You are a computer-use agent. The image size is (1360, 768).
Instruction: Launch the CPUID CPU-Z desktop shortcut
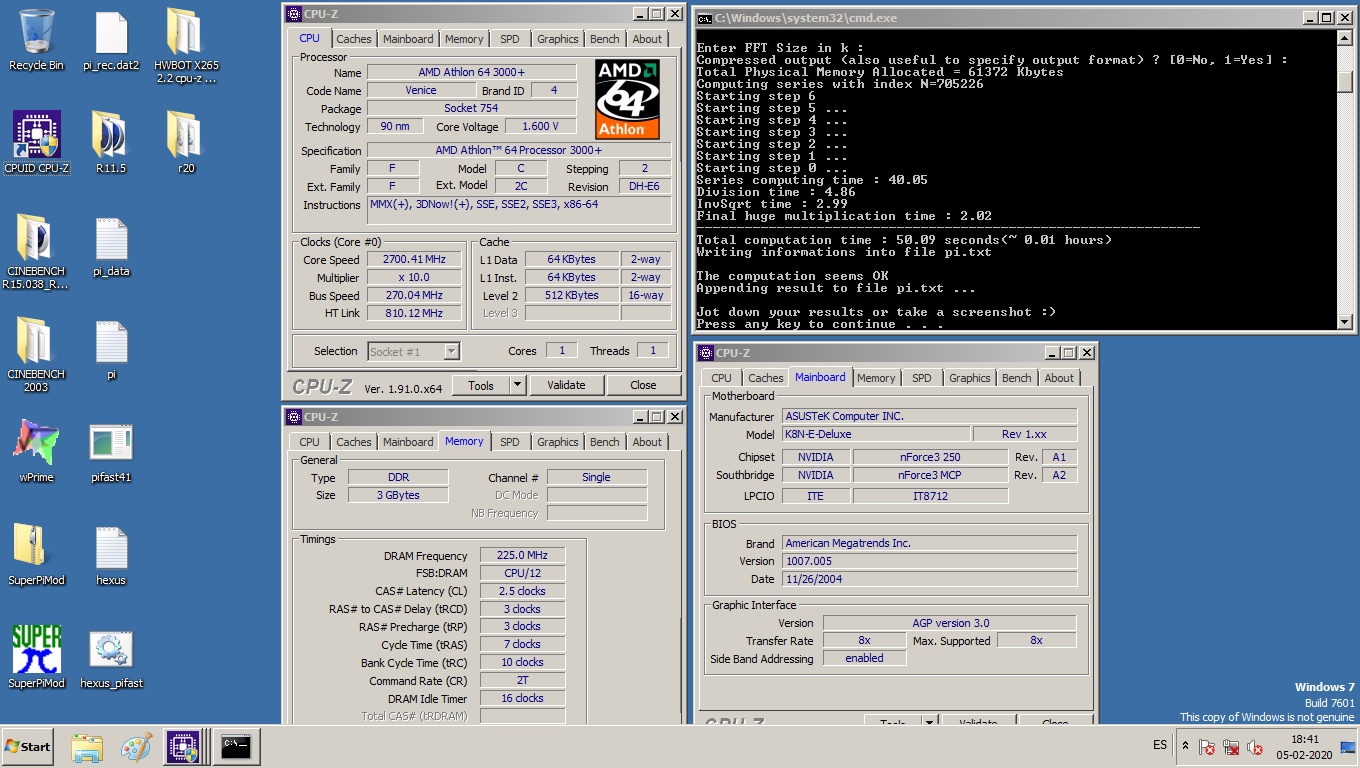pos(36,143)
